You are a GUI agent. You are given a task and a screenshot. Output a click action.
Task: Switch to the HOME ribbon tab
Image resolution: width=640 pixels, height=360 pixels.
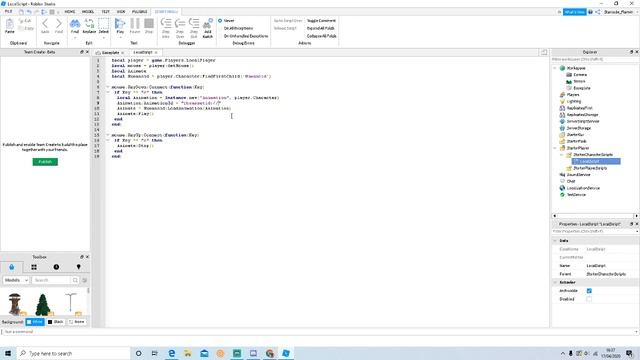(x=70, y=12)
